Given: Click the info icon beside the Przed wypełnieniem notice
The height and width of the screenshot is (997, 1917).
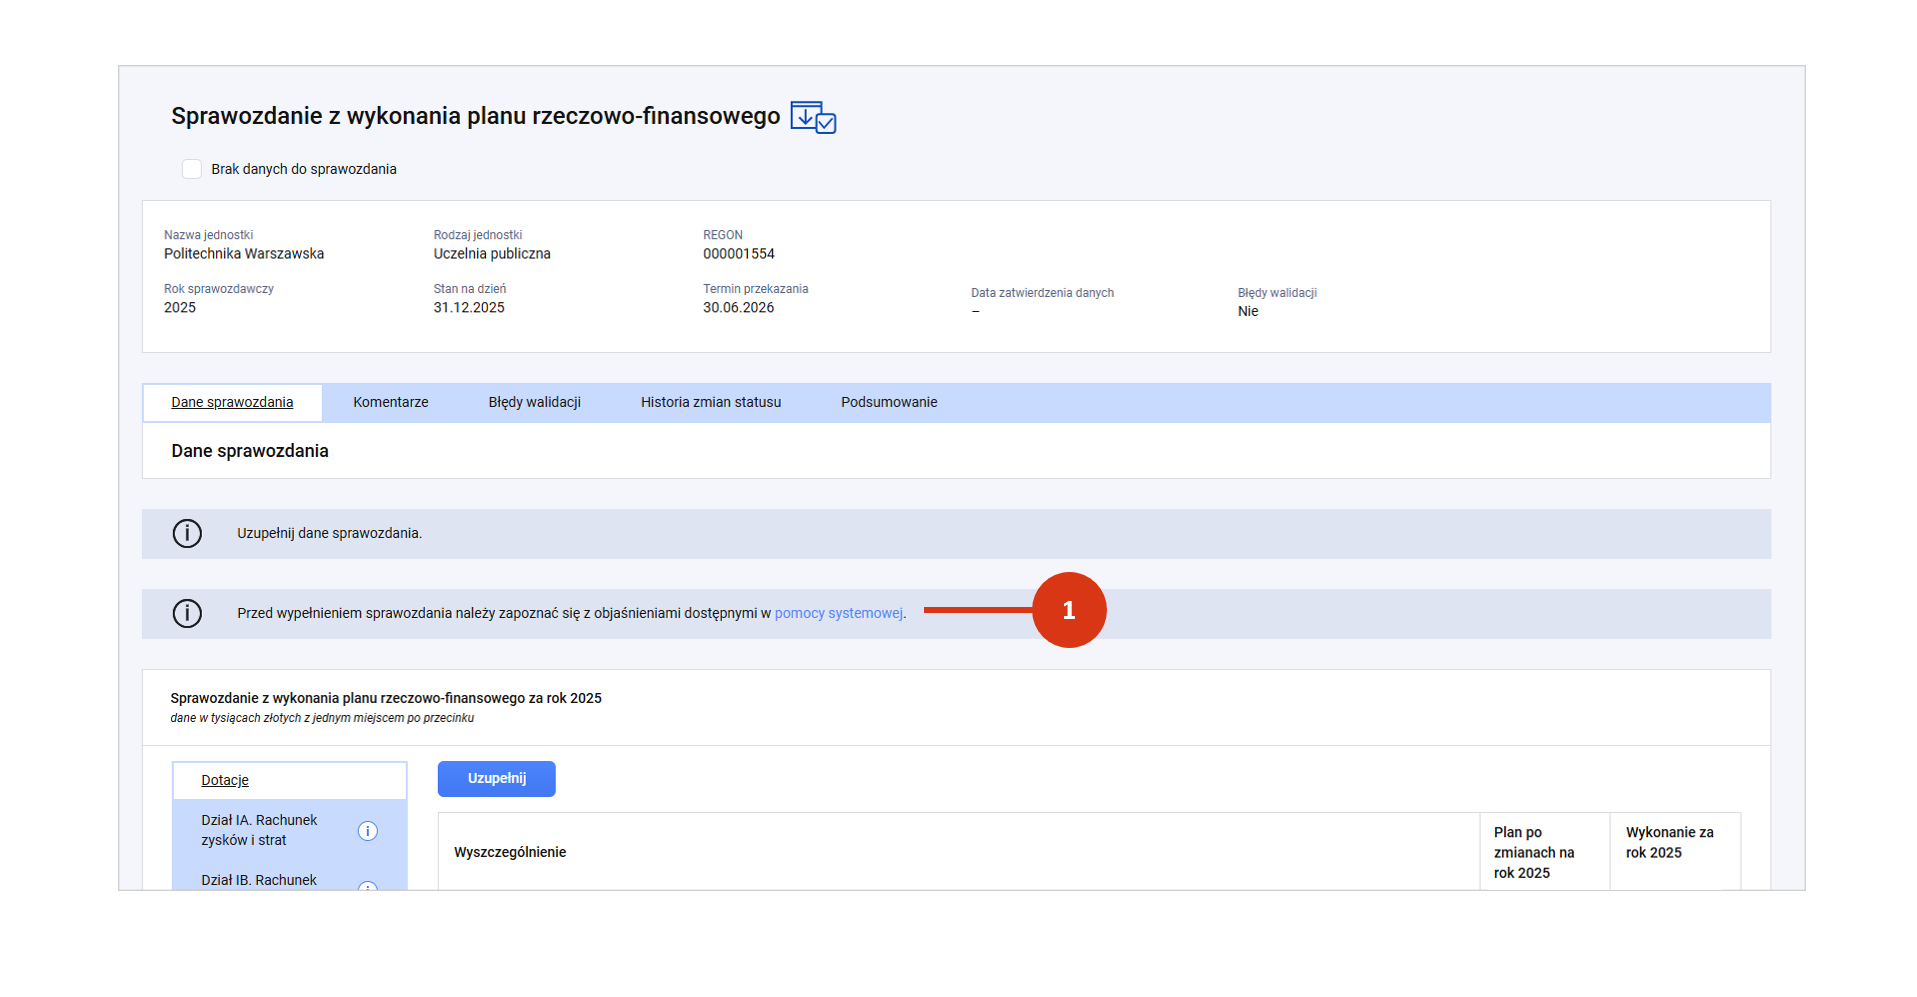Looking at the screenshot, I should click(x=187, y=613).
